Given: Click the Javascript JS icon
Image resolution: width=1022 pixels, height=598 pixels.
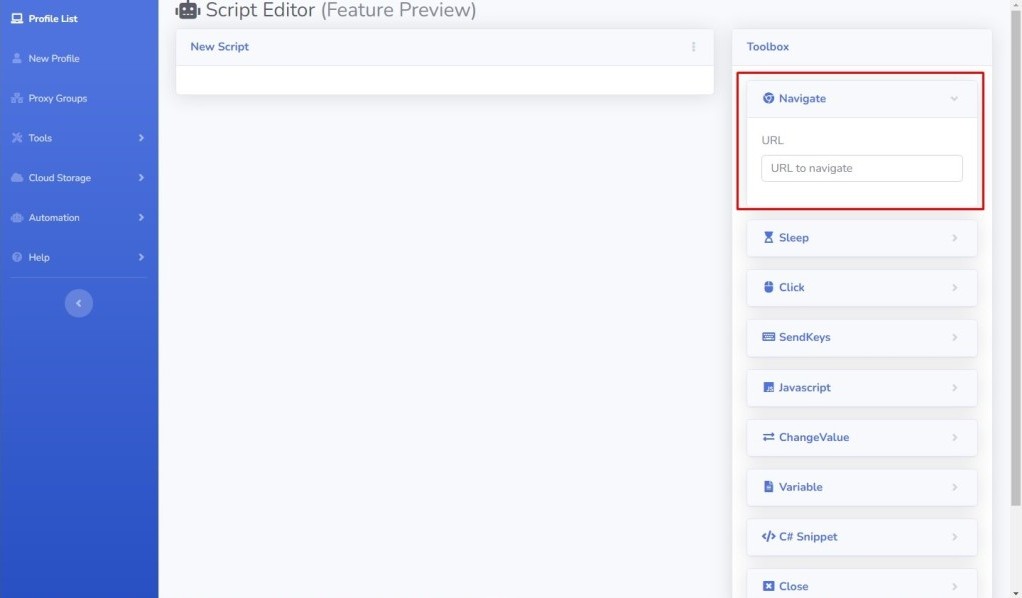Looking at the screenshot, I should click(768, 387).
